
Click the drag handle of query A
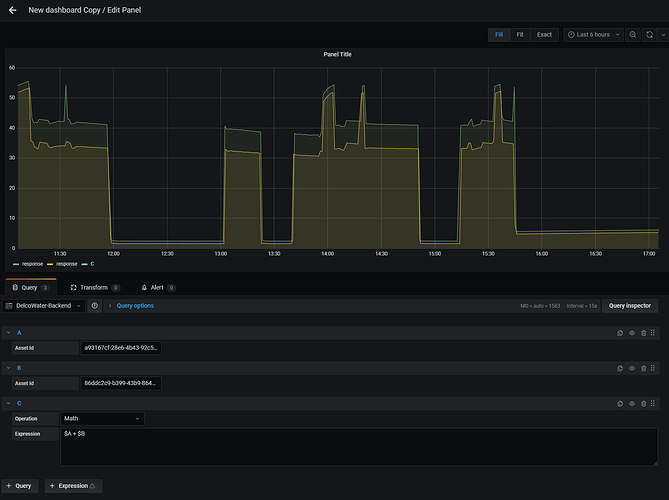pyautogui.click(x=653, y=333)
